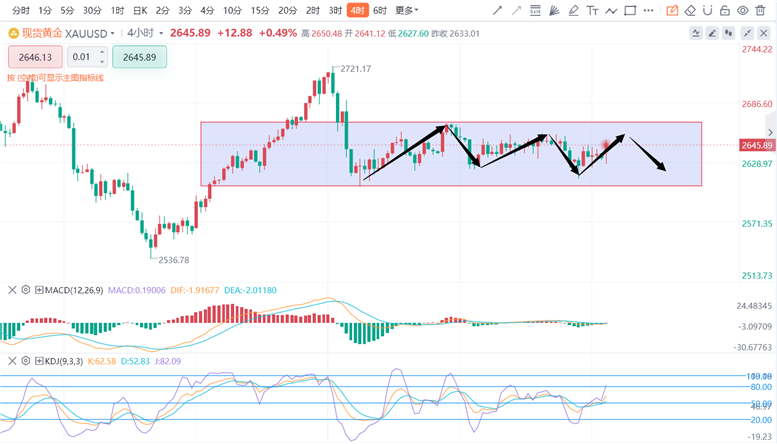Select the text annotation tool

[x=592, y=10]
